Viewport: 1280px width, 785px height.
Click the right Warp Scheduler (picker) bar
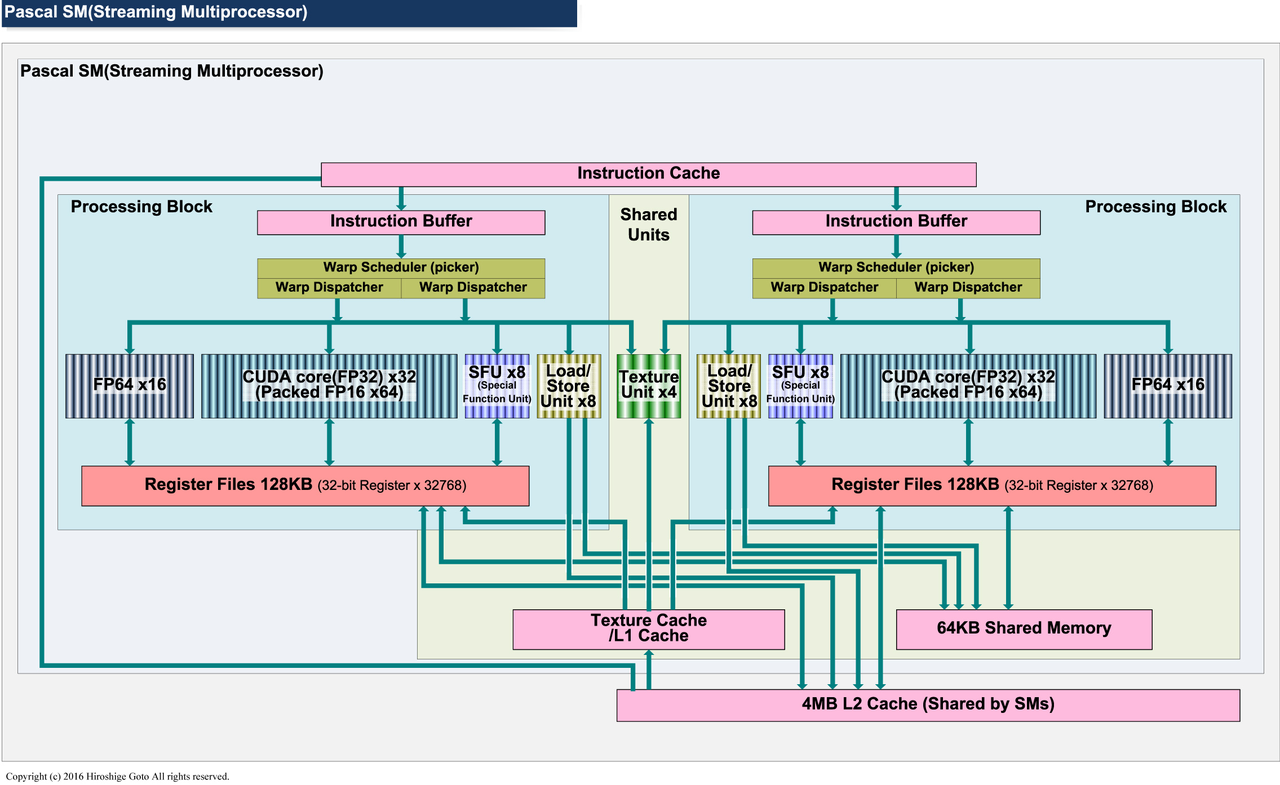pyautogui.click(x=896, y=267)
